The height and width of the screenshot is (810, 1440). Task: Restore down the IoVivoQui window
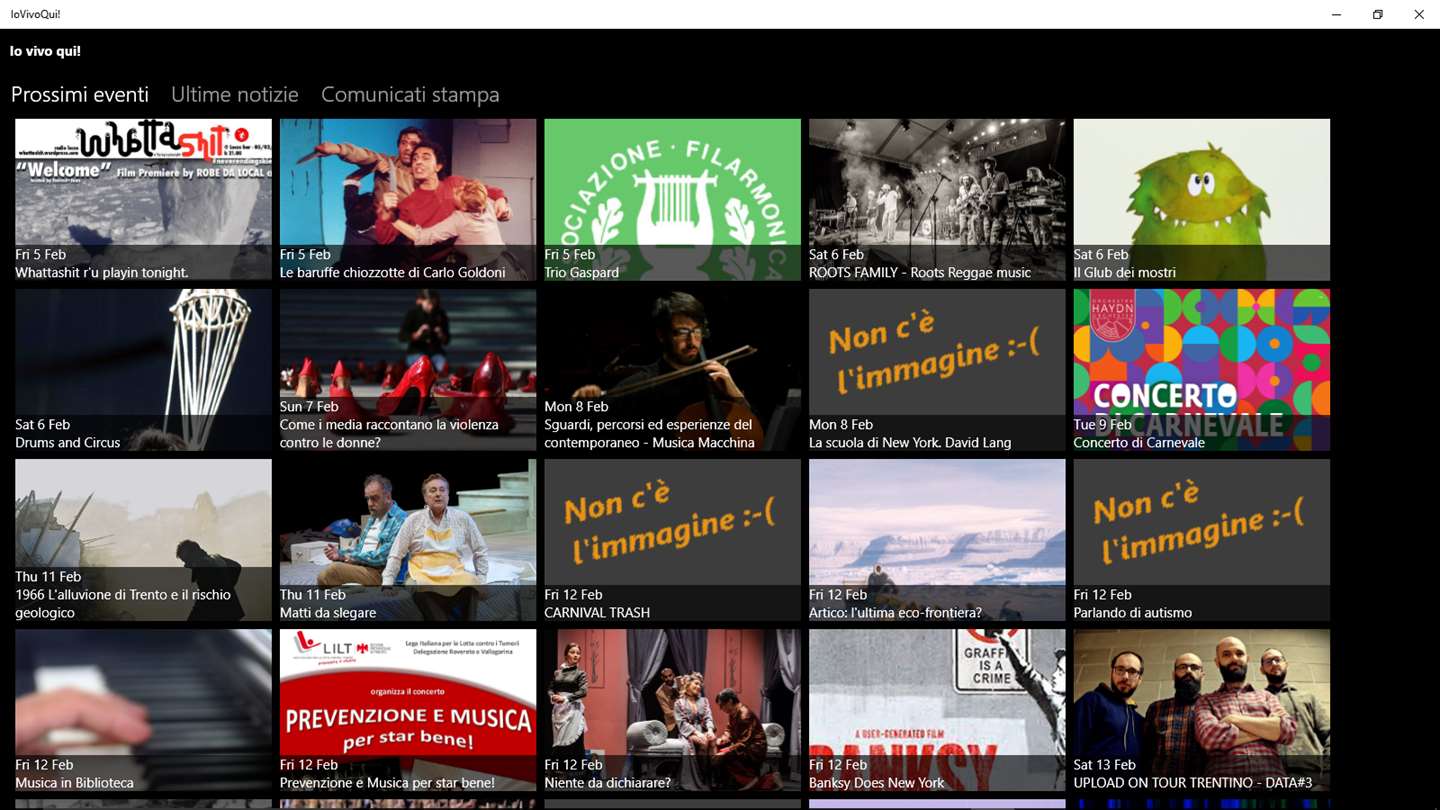pos(1377,14)
